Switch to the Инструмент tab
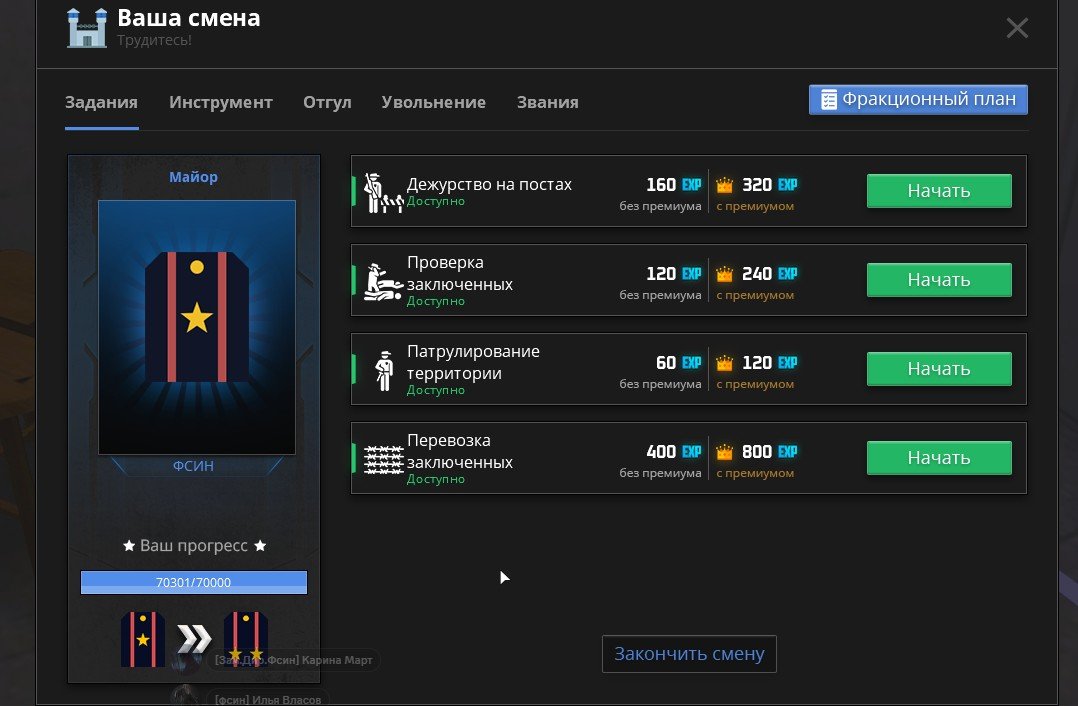 click(x=220, y=102)
